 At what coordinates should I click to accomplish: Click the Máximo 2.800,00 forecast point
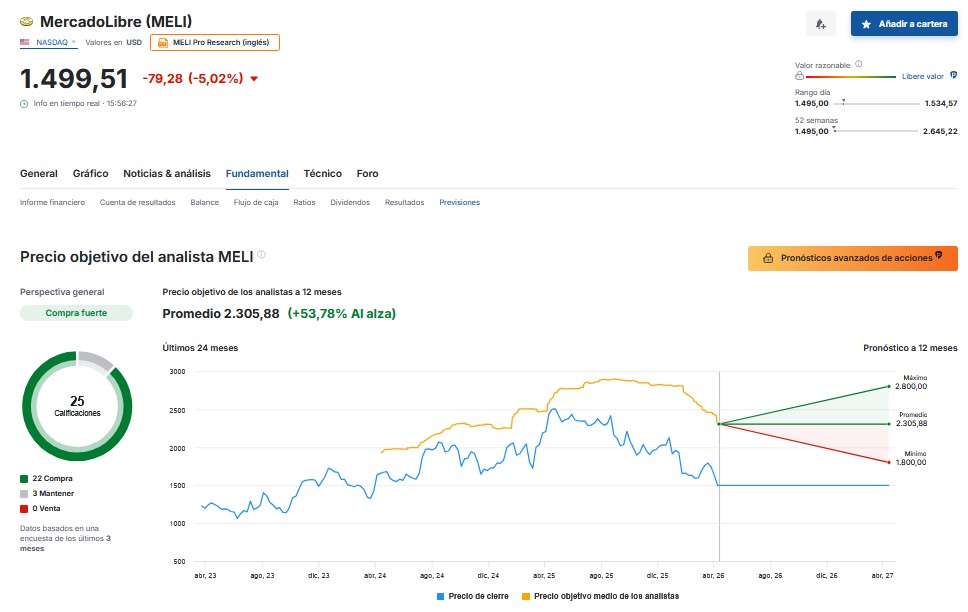889,387
